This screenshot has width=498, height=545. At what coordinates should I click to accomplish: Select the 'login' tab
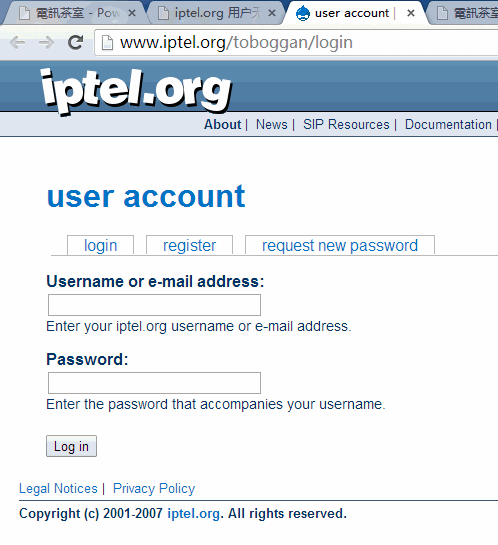point(100,245)
